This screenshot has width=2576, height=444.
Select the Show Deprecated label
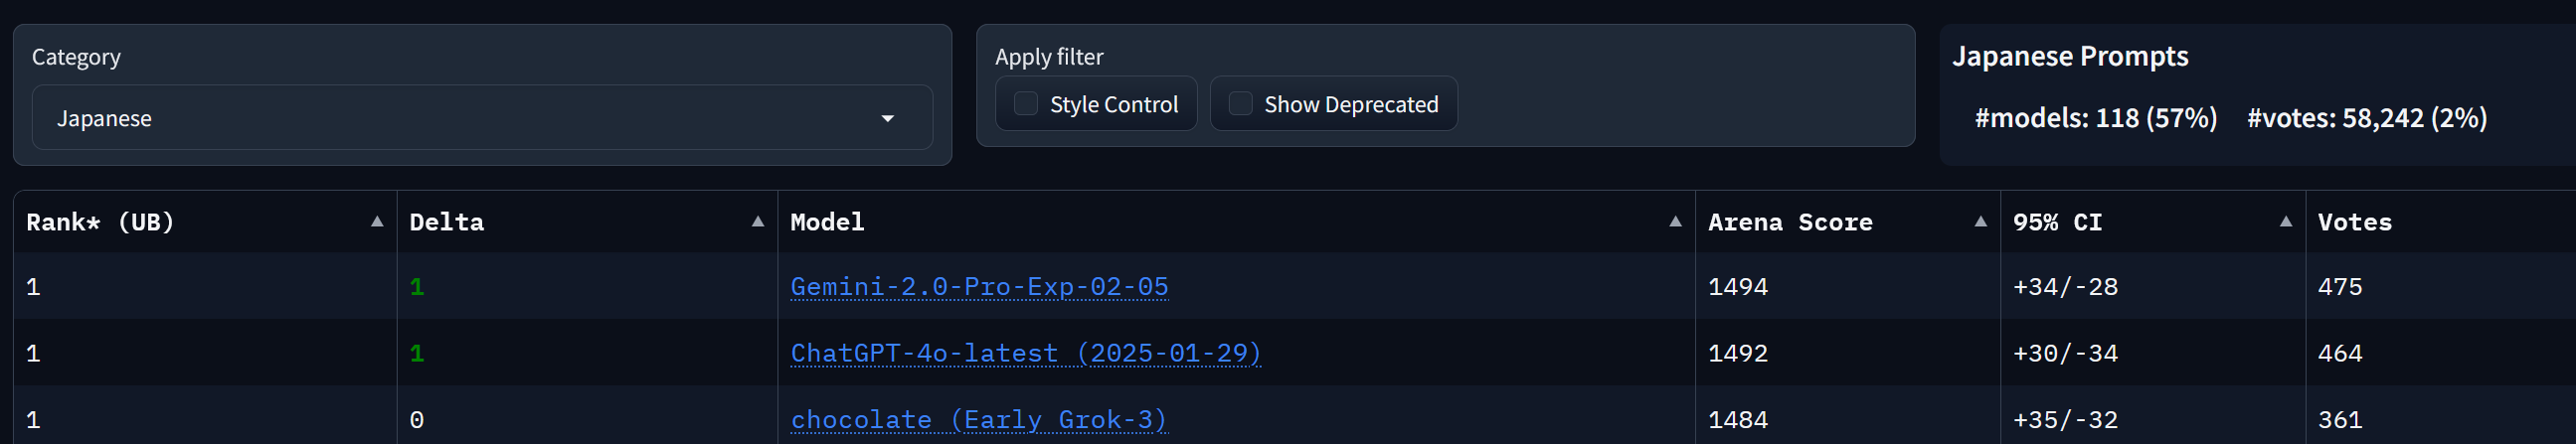(1351, 105)
